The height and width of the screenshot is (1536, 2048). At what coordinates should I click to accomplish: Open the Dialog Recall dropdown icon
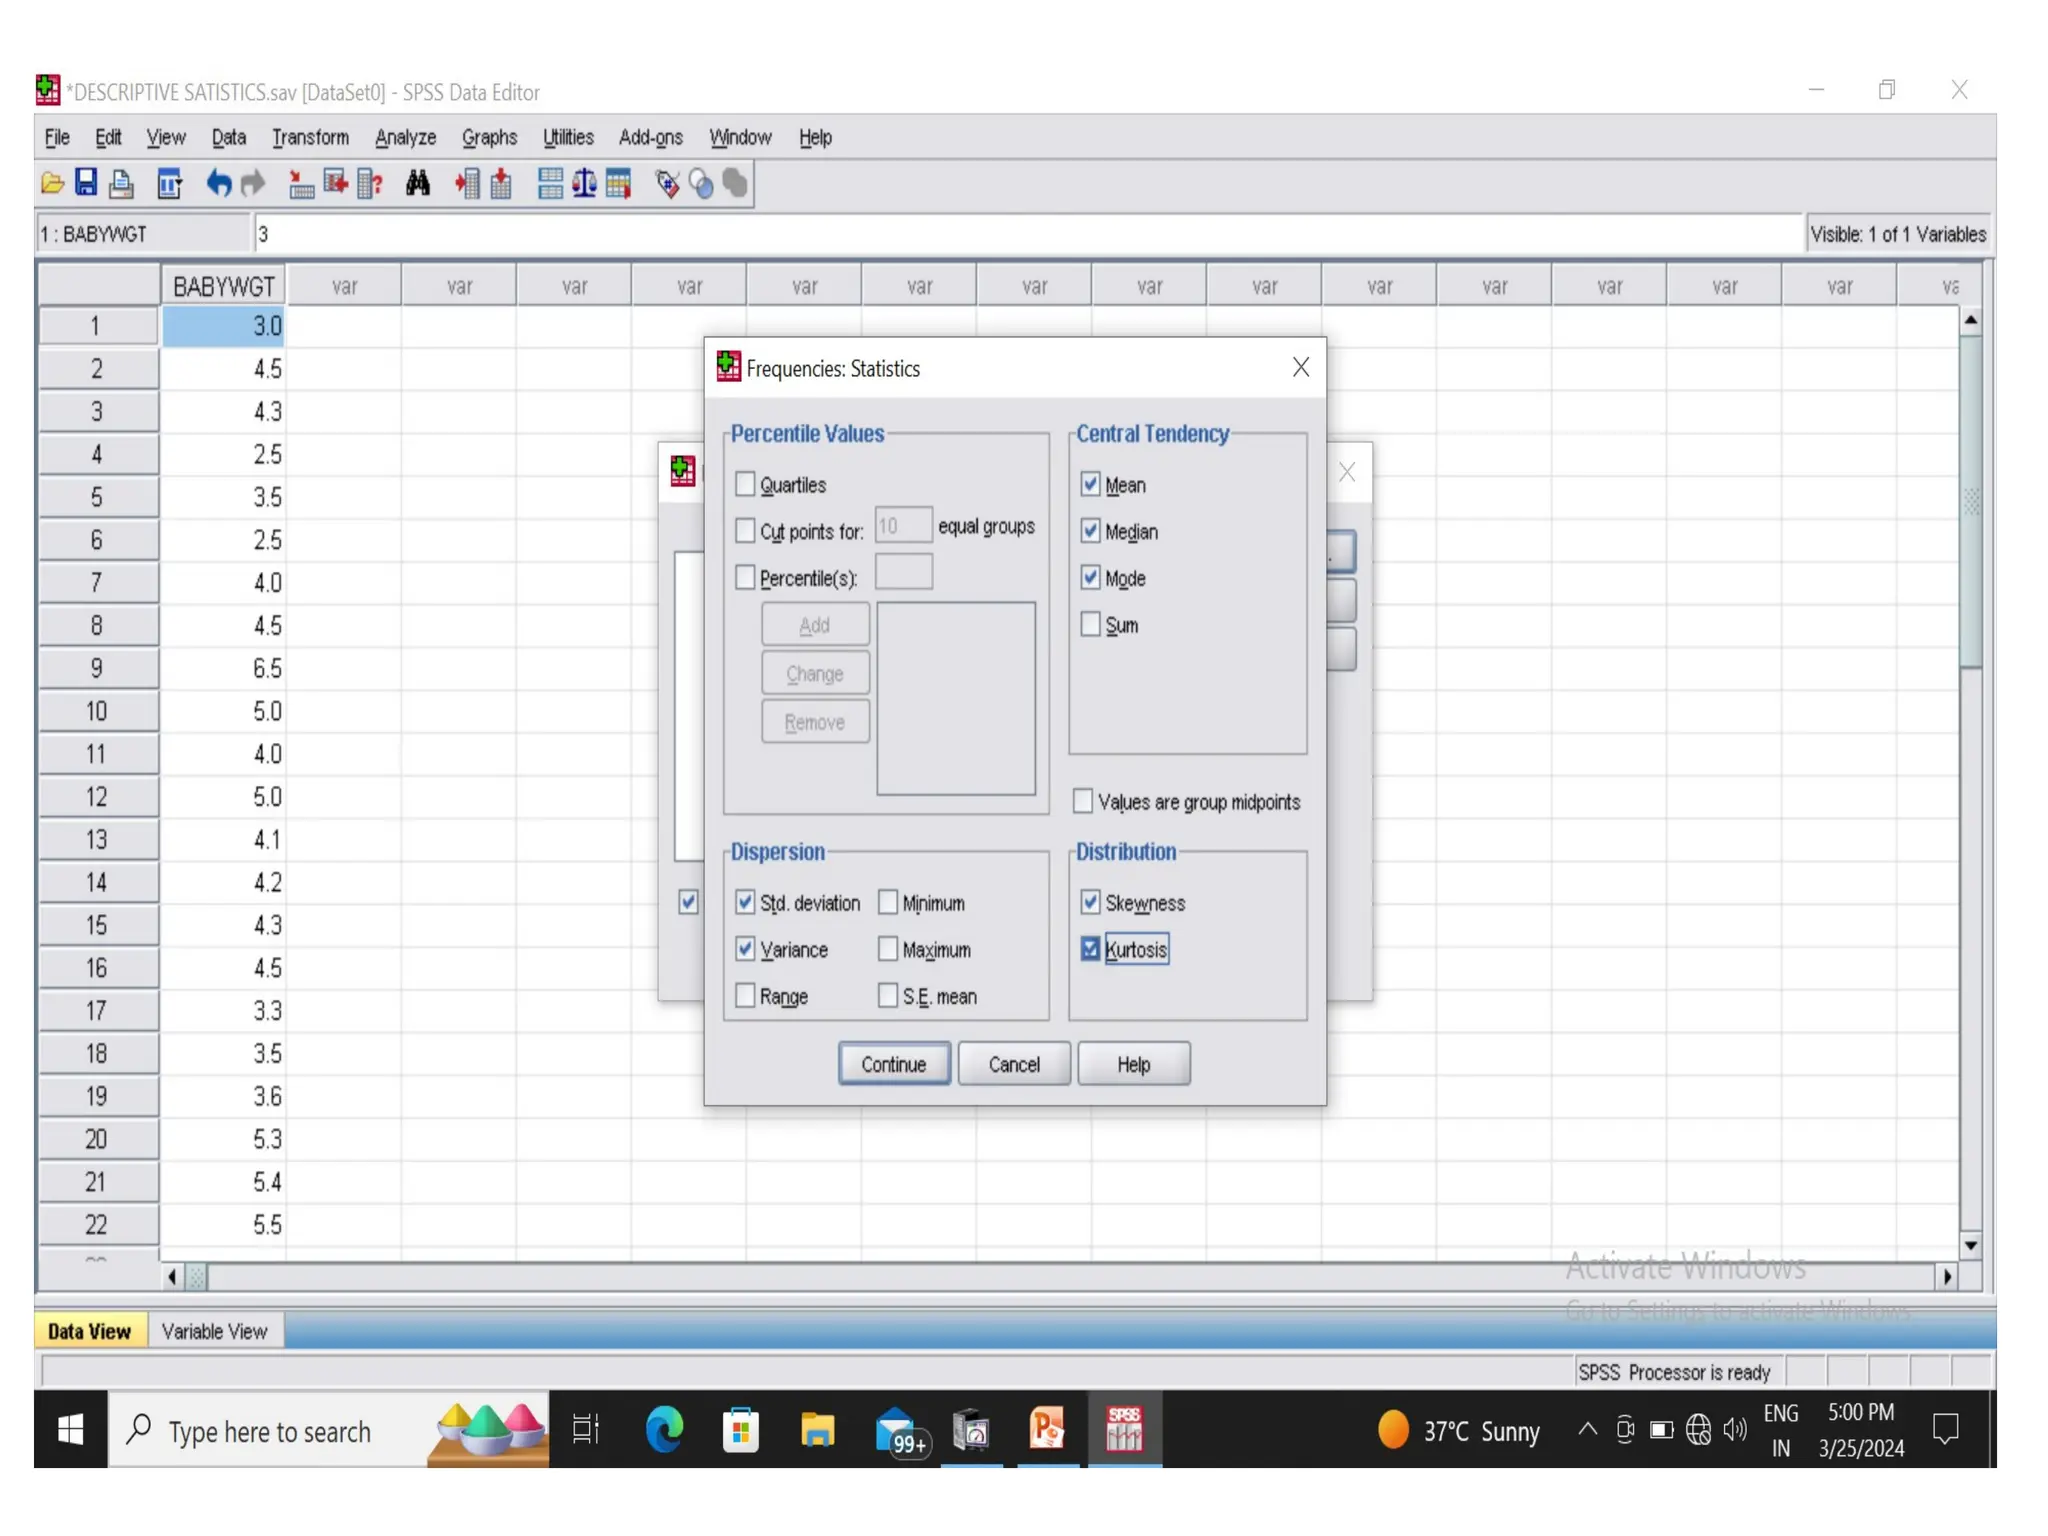click(x=169, y=183)
